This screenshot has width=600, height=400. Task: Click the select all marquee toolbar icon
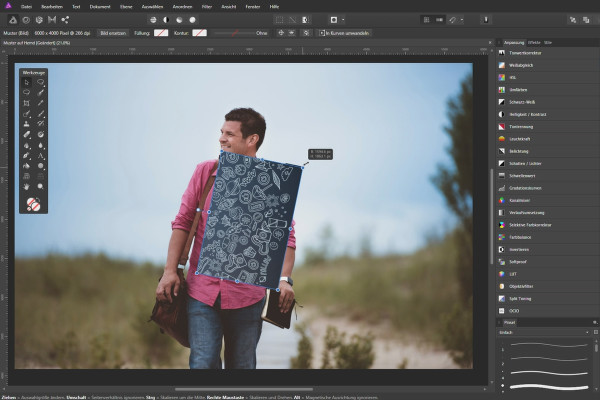(280, 20)
